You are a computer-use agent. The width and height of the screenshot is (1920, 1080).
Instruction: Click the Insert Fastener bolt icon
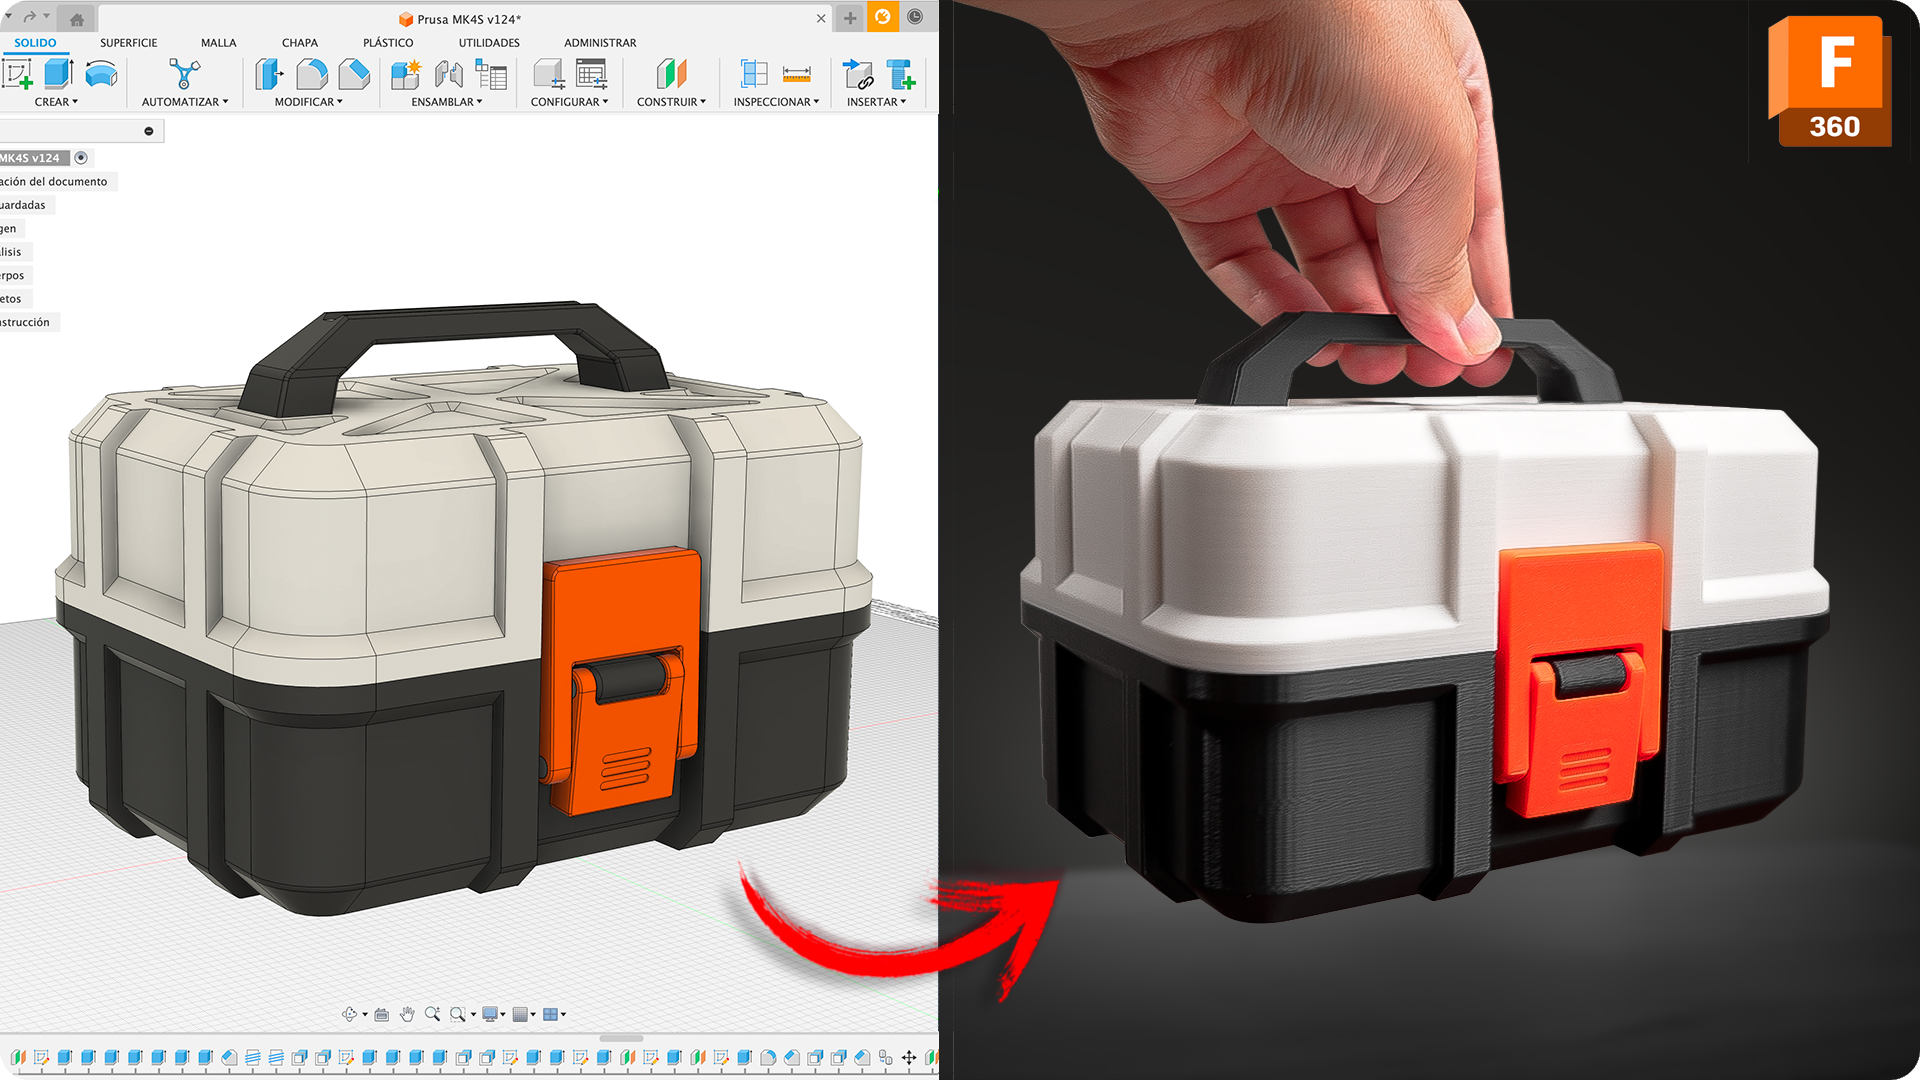coord(900,74)
